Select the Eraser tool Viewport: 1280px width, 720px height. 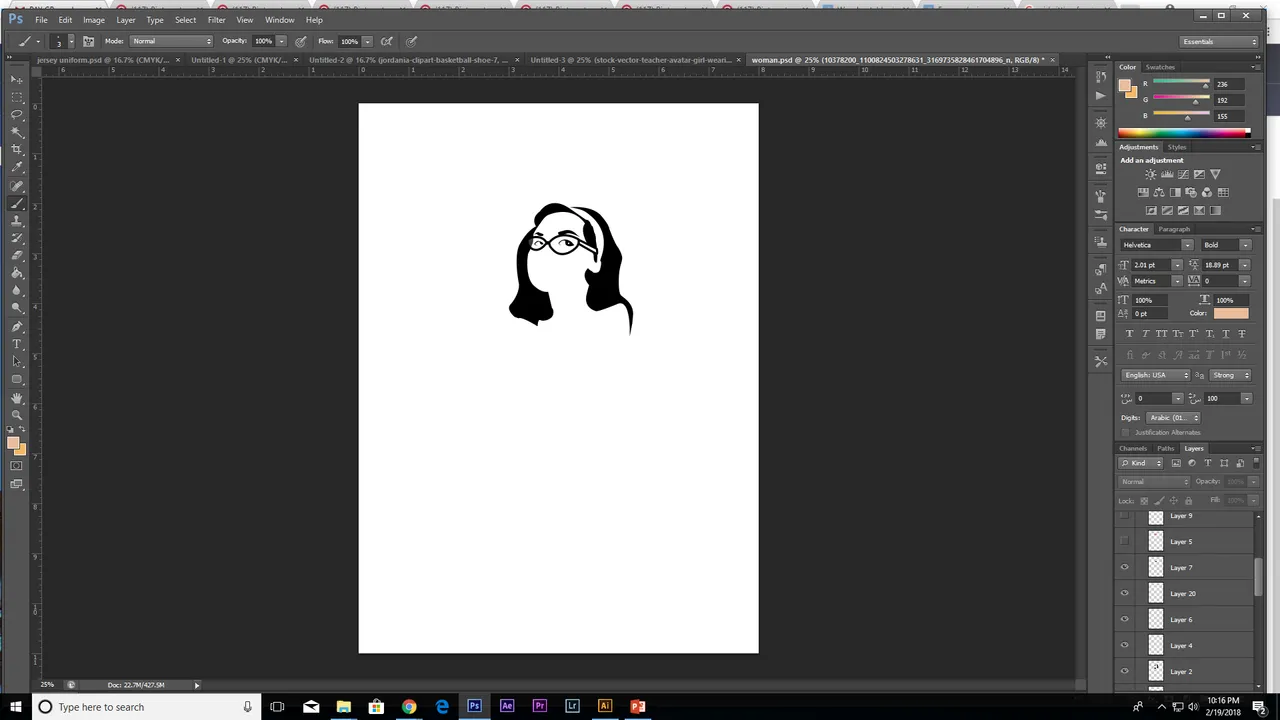17,256
